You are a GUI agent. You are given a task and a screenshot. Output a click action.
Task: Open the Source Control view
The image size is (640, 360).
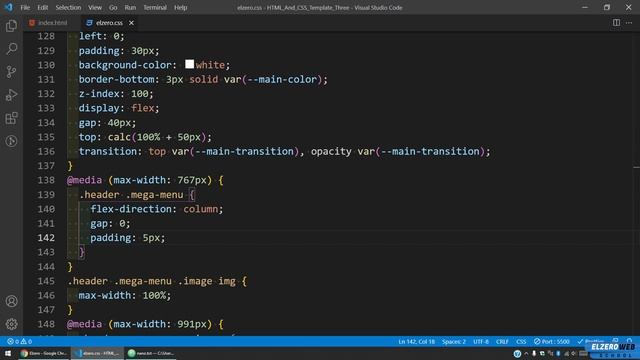pyautogui.click(x=11, y=72)
